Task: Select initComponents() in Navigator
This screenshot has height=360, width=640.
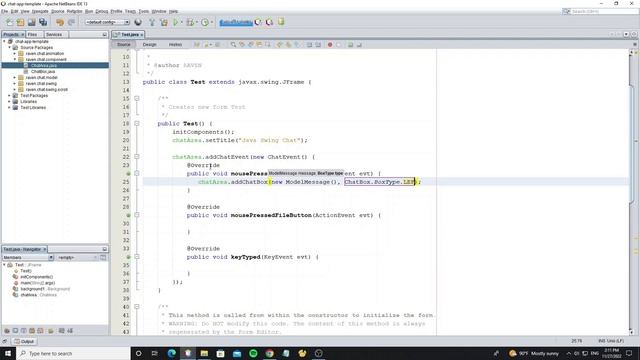Action: click(37, 277)
